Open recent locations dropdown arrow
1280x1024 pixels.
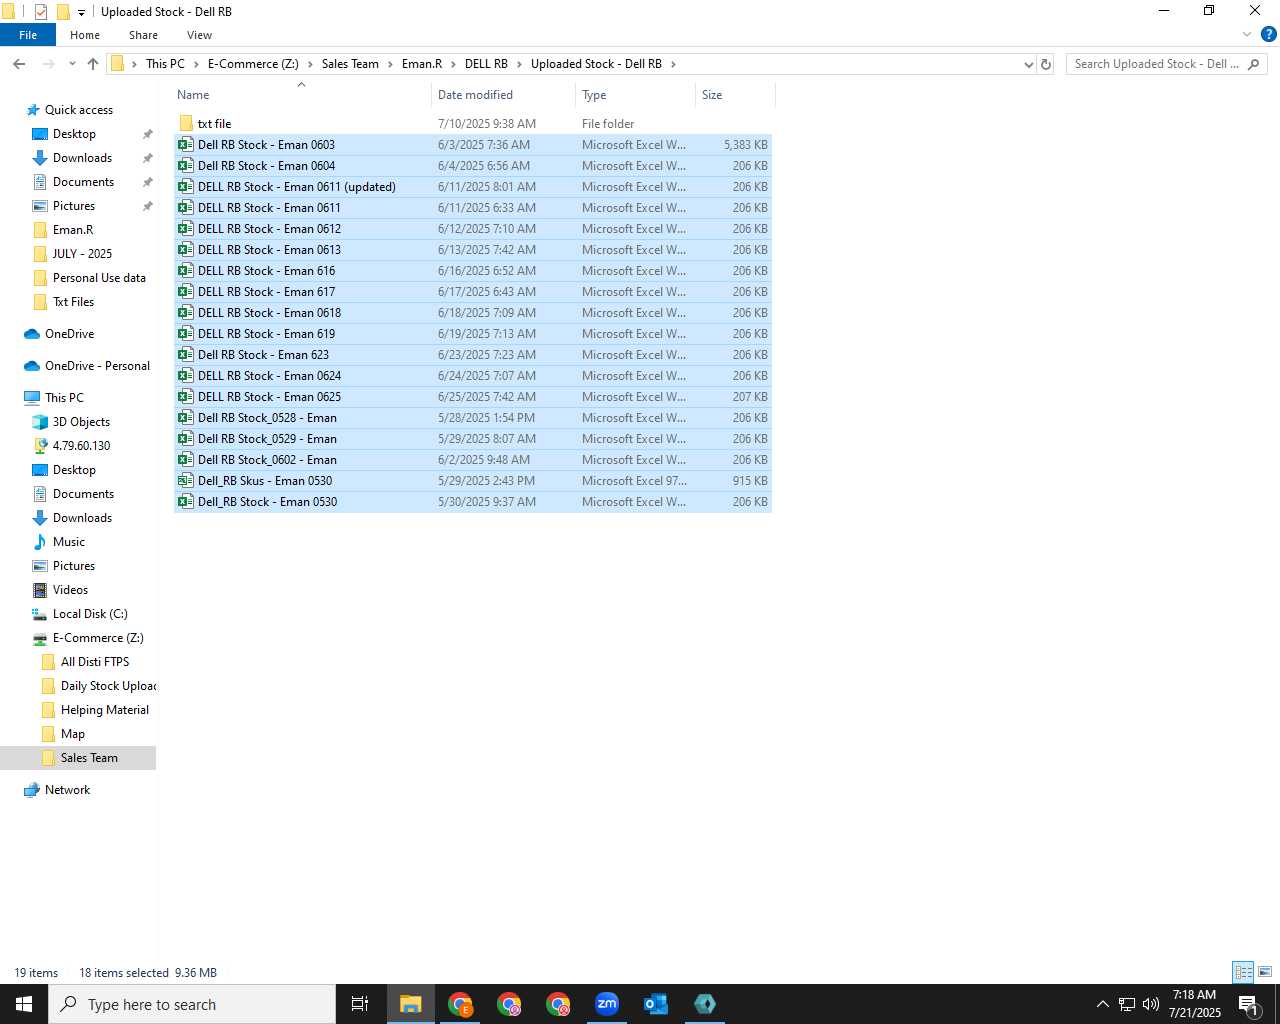click(x=72, y=64)
